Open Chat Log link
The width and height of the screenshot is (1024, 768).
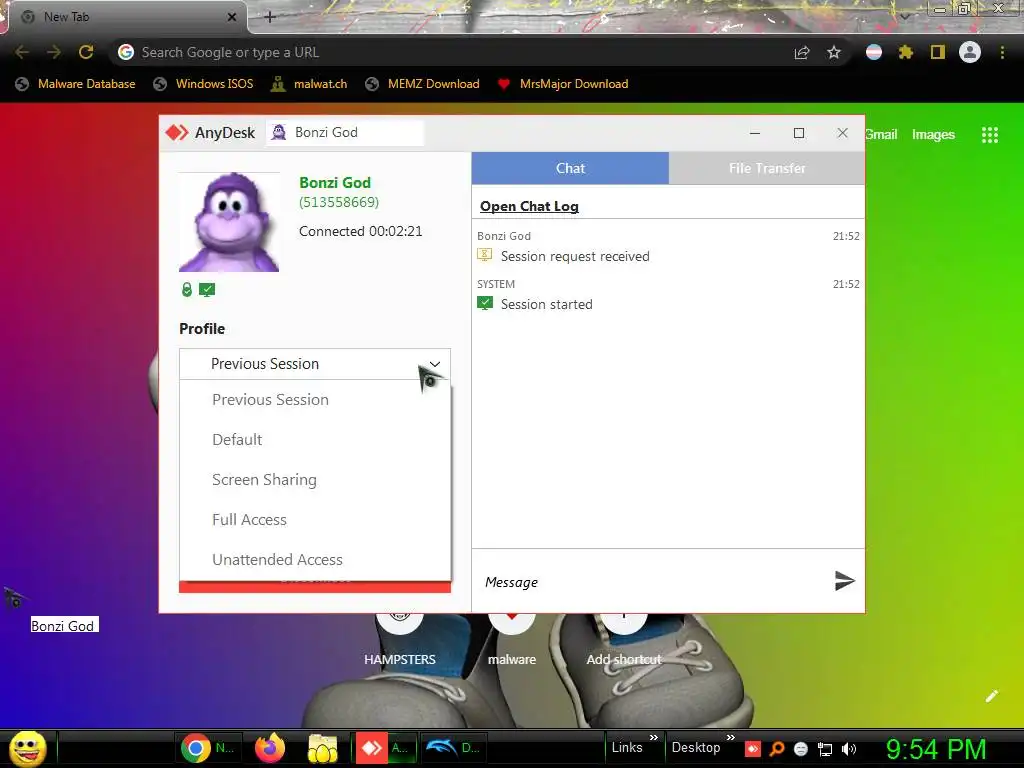pyautogui.click(x=529, y=206)
